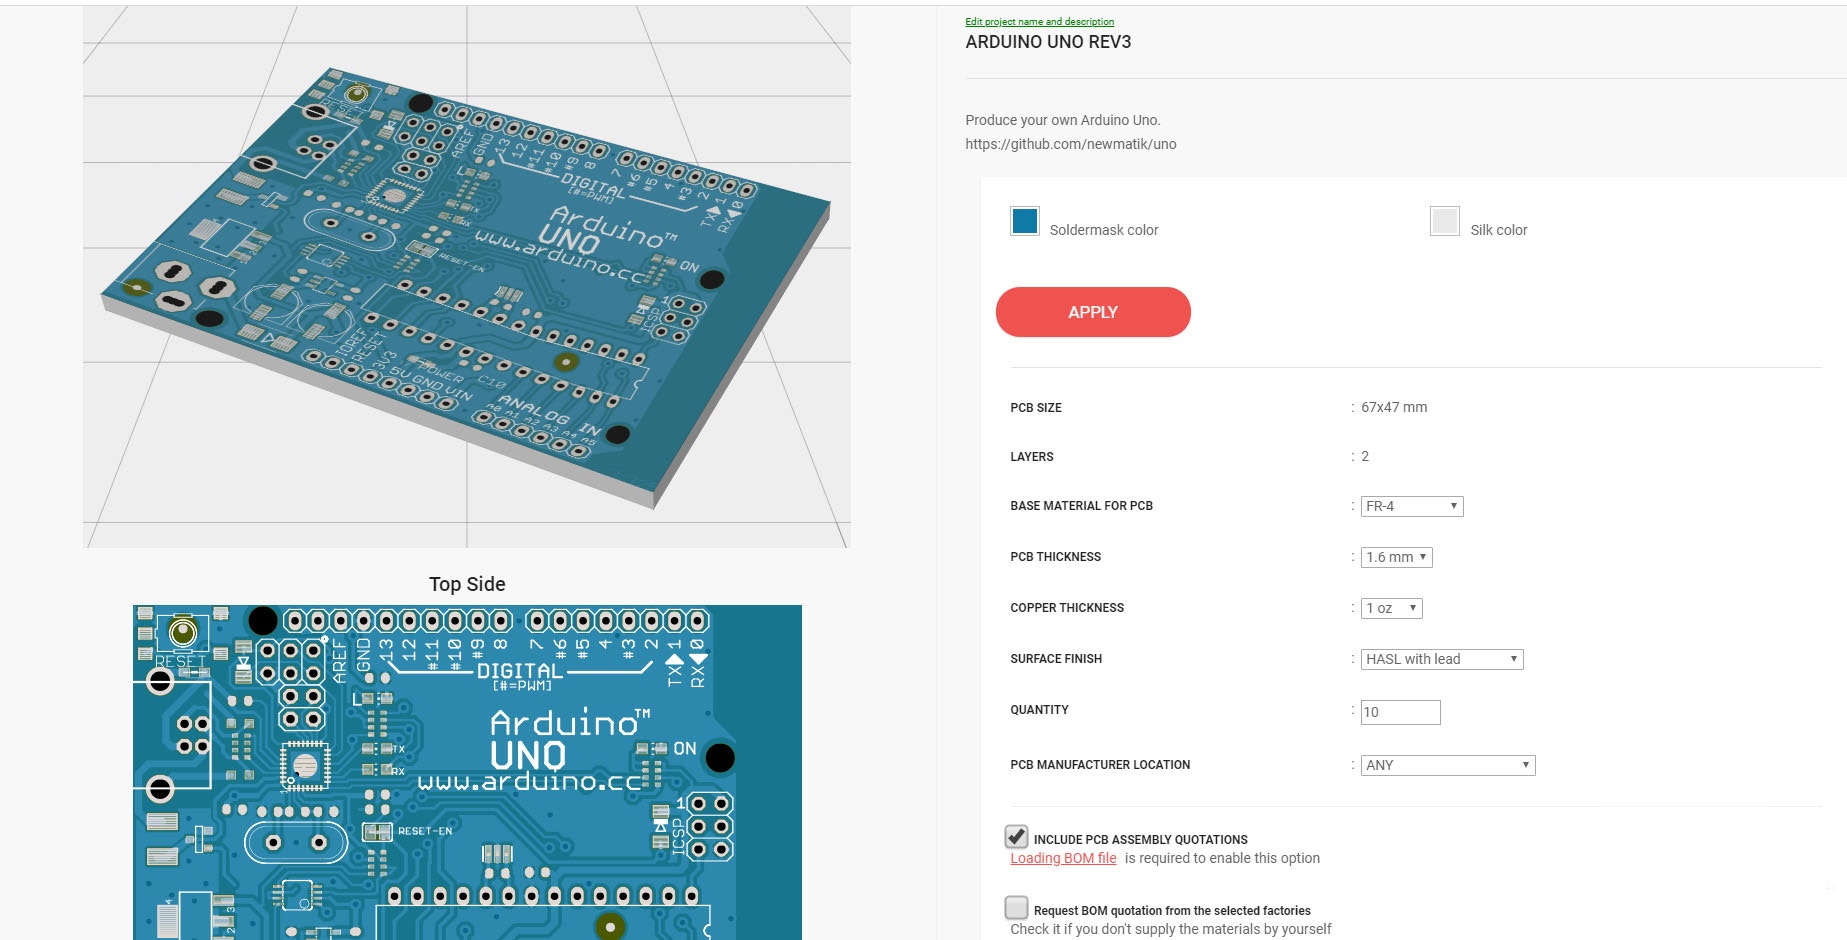Select the white Silk color swatch
The image size is (1847, 940).
coord(1445,221)
